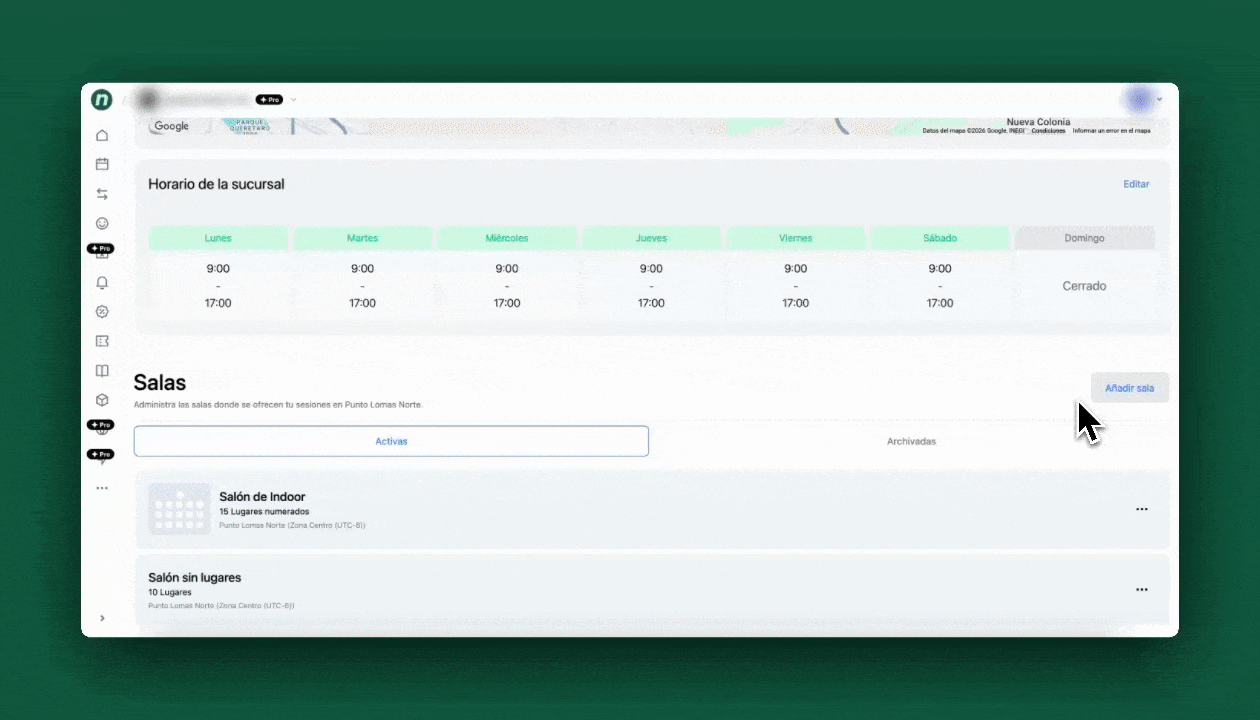Select the Miércoles day header

pos(507,238)
